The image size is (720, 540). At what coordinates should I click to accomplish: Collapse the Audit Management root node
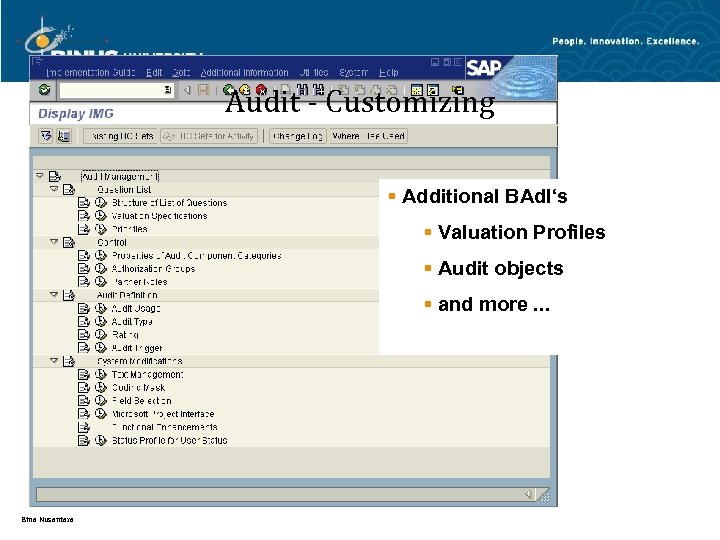click(x=39, y=176)
